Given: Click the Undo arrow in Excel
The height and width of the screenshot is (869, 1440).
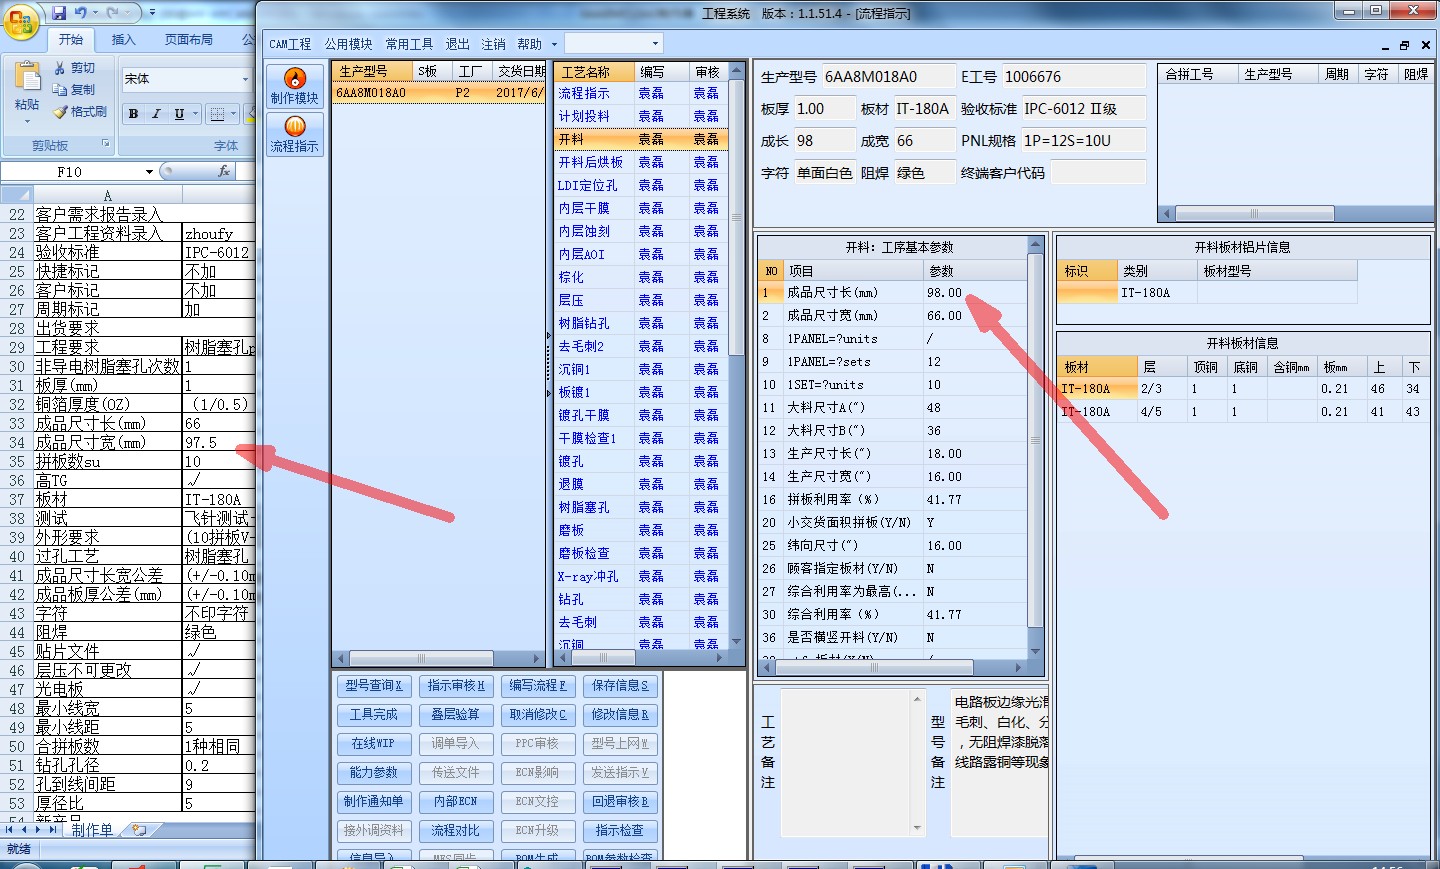Looking at the screenshot, I should pyautogui.click(x=80, y=12).
